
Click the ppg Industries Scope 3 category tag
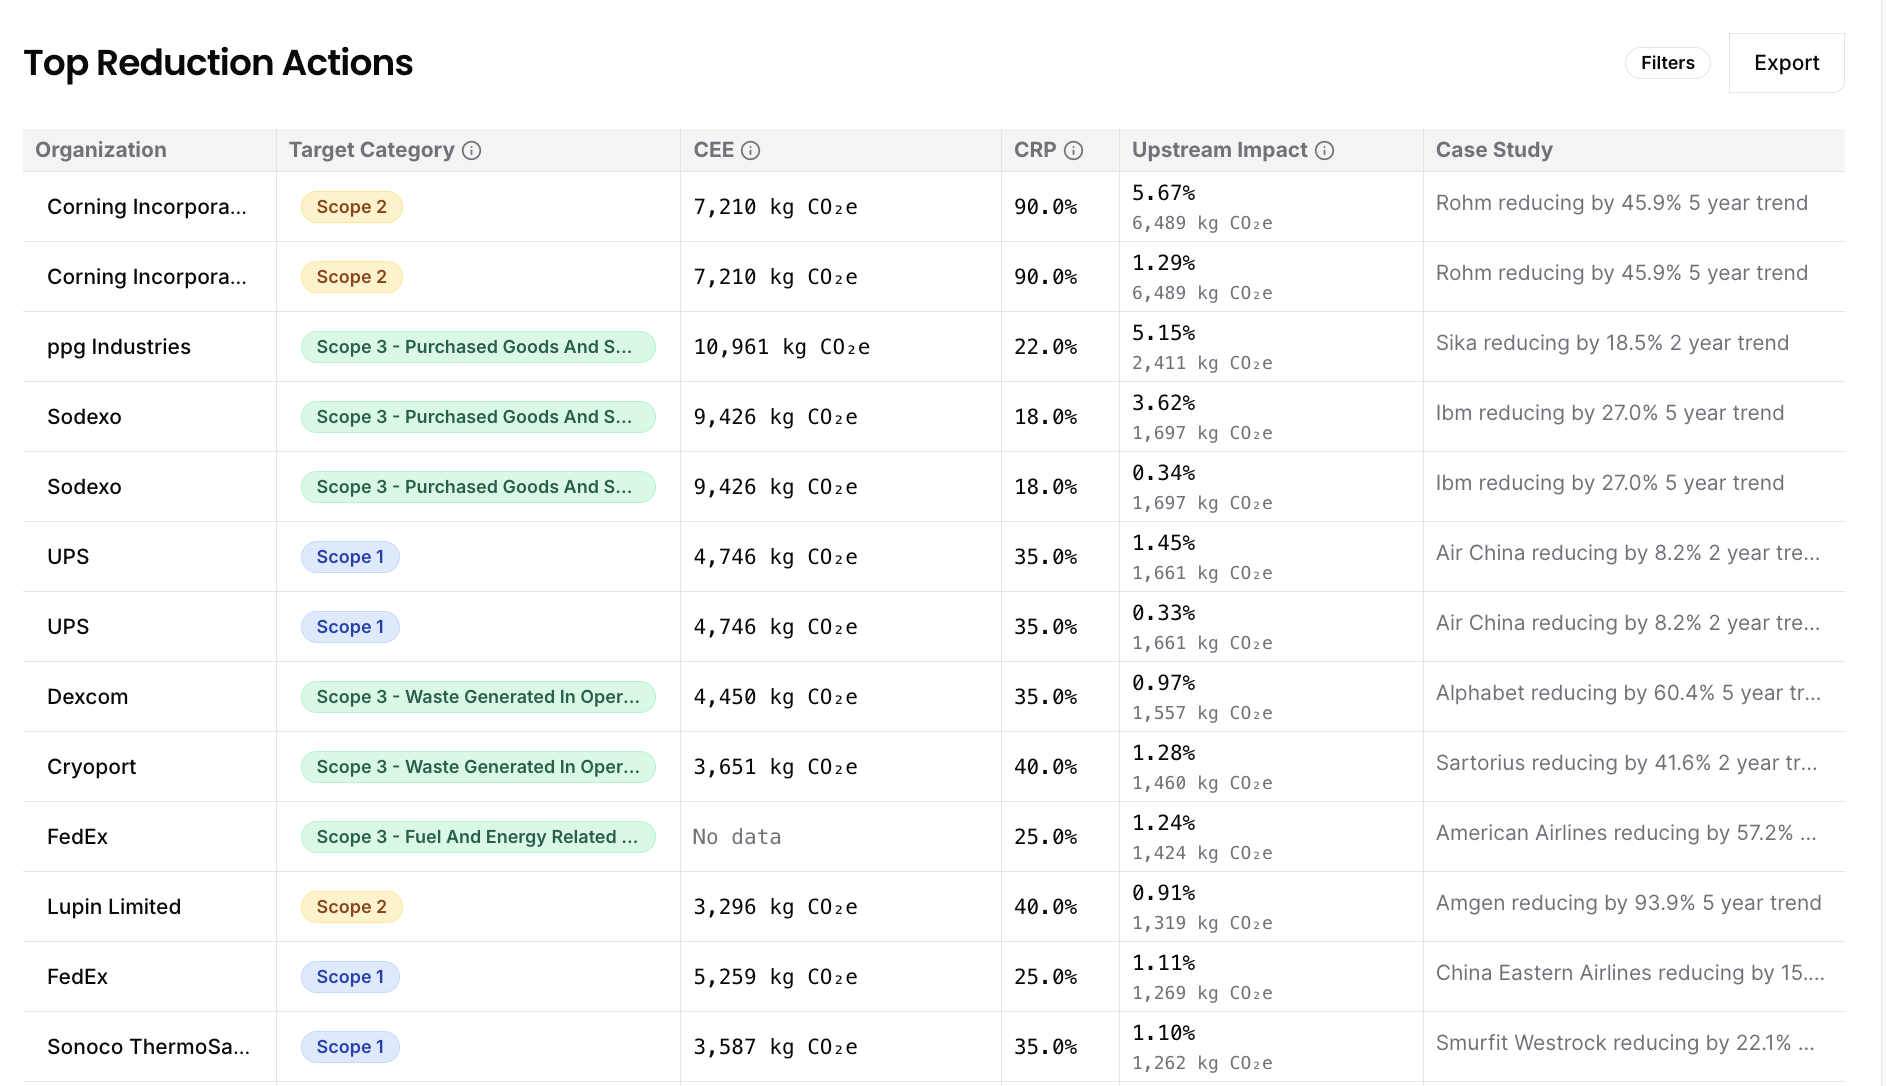(x=477, y=347)
